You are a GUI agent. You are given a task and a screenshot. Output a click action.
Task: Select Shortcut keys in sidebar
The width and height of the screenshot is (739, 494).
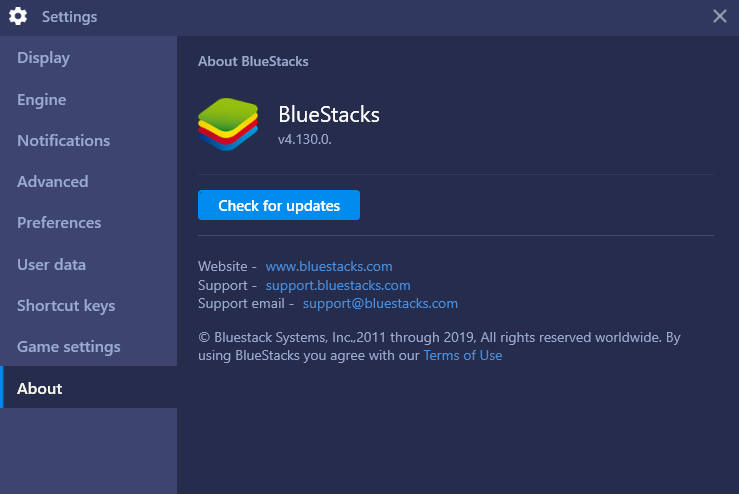(89, 305)
